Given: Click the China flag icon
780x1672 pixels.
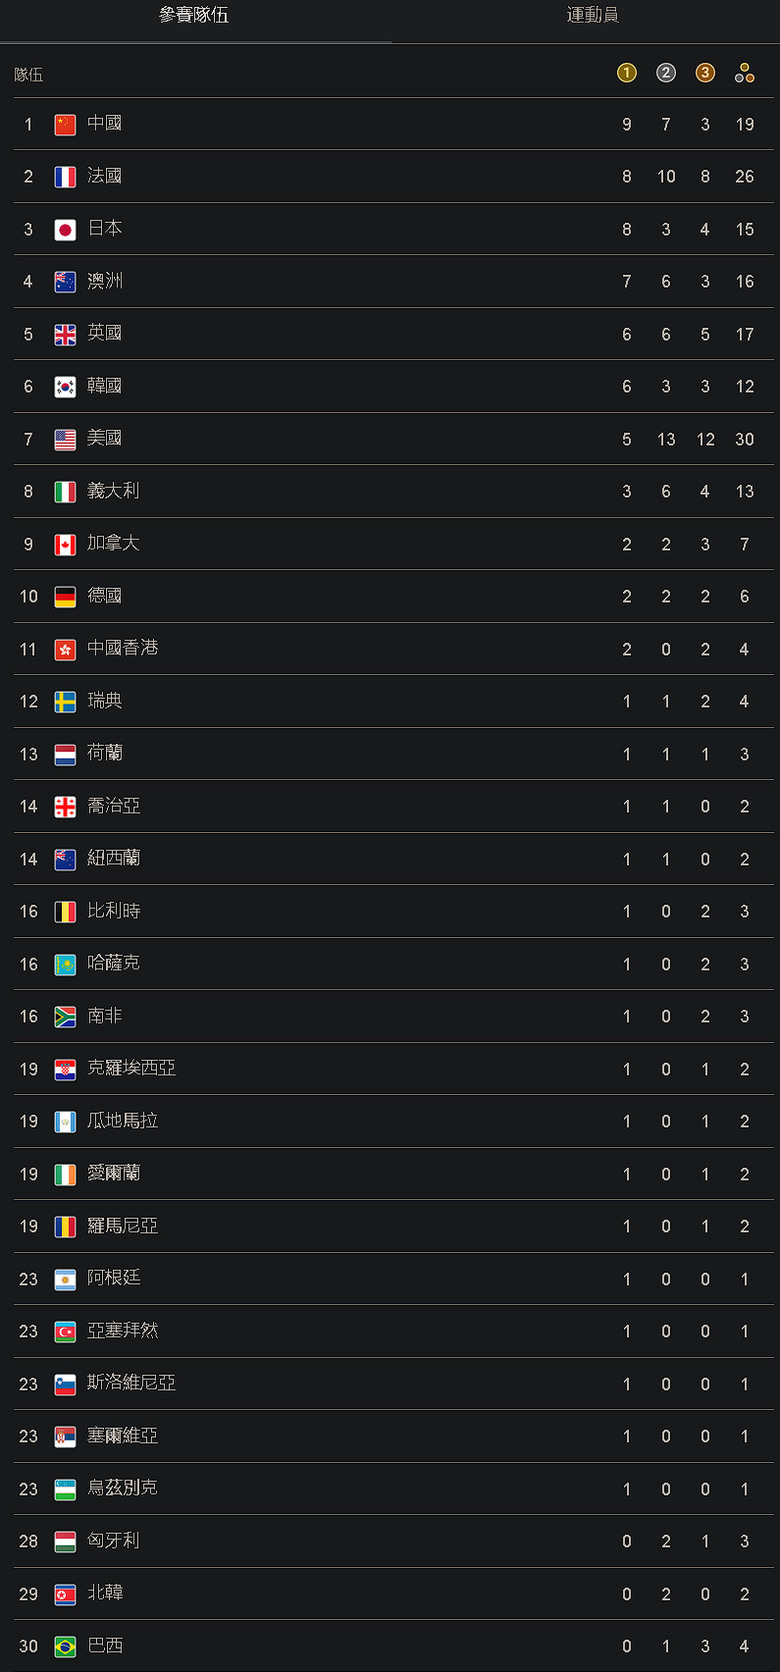Looking at the screenshot, I should pyautogui.click(x=65, y=124).
